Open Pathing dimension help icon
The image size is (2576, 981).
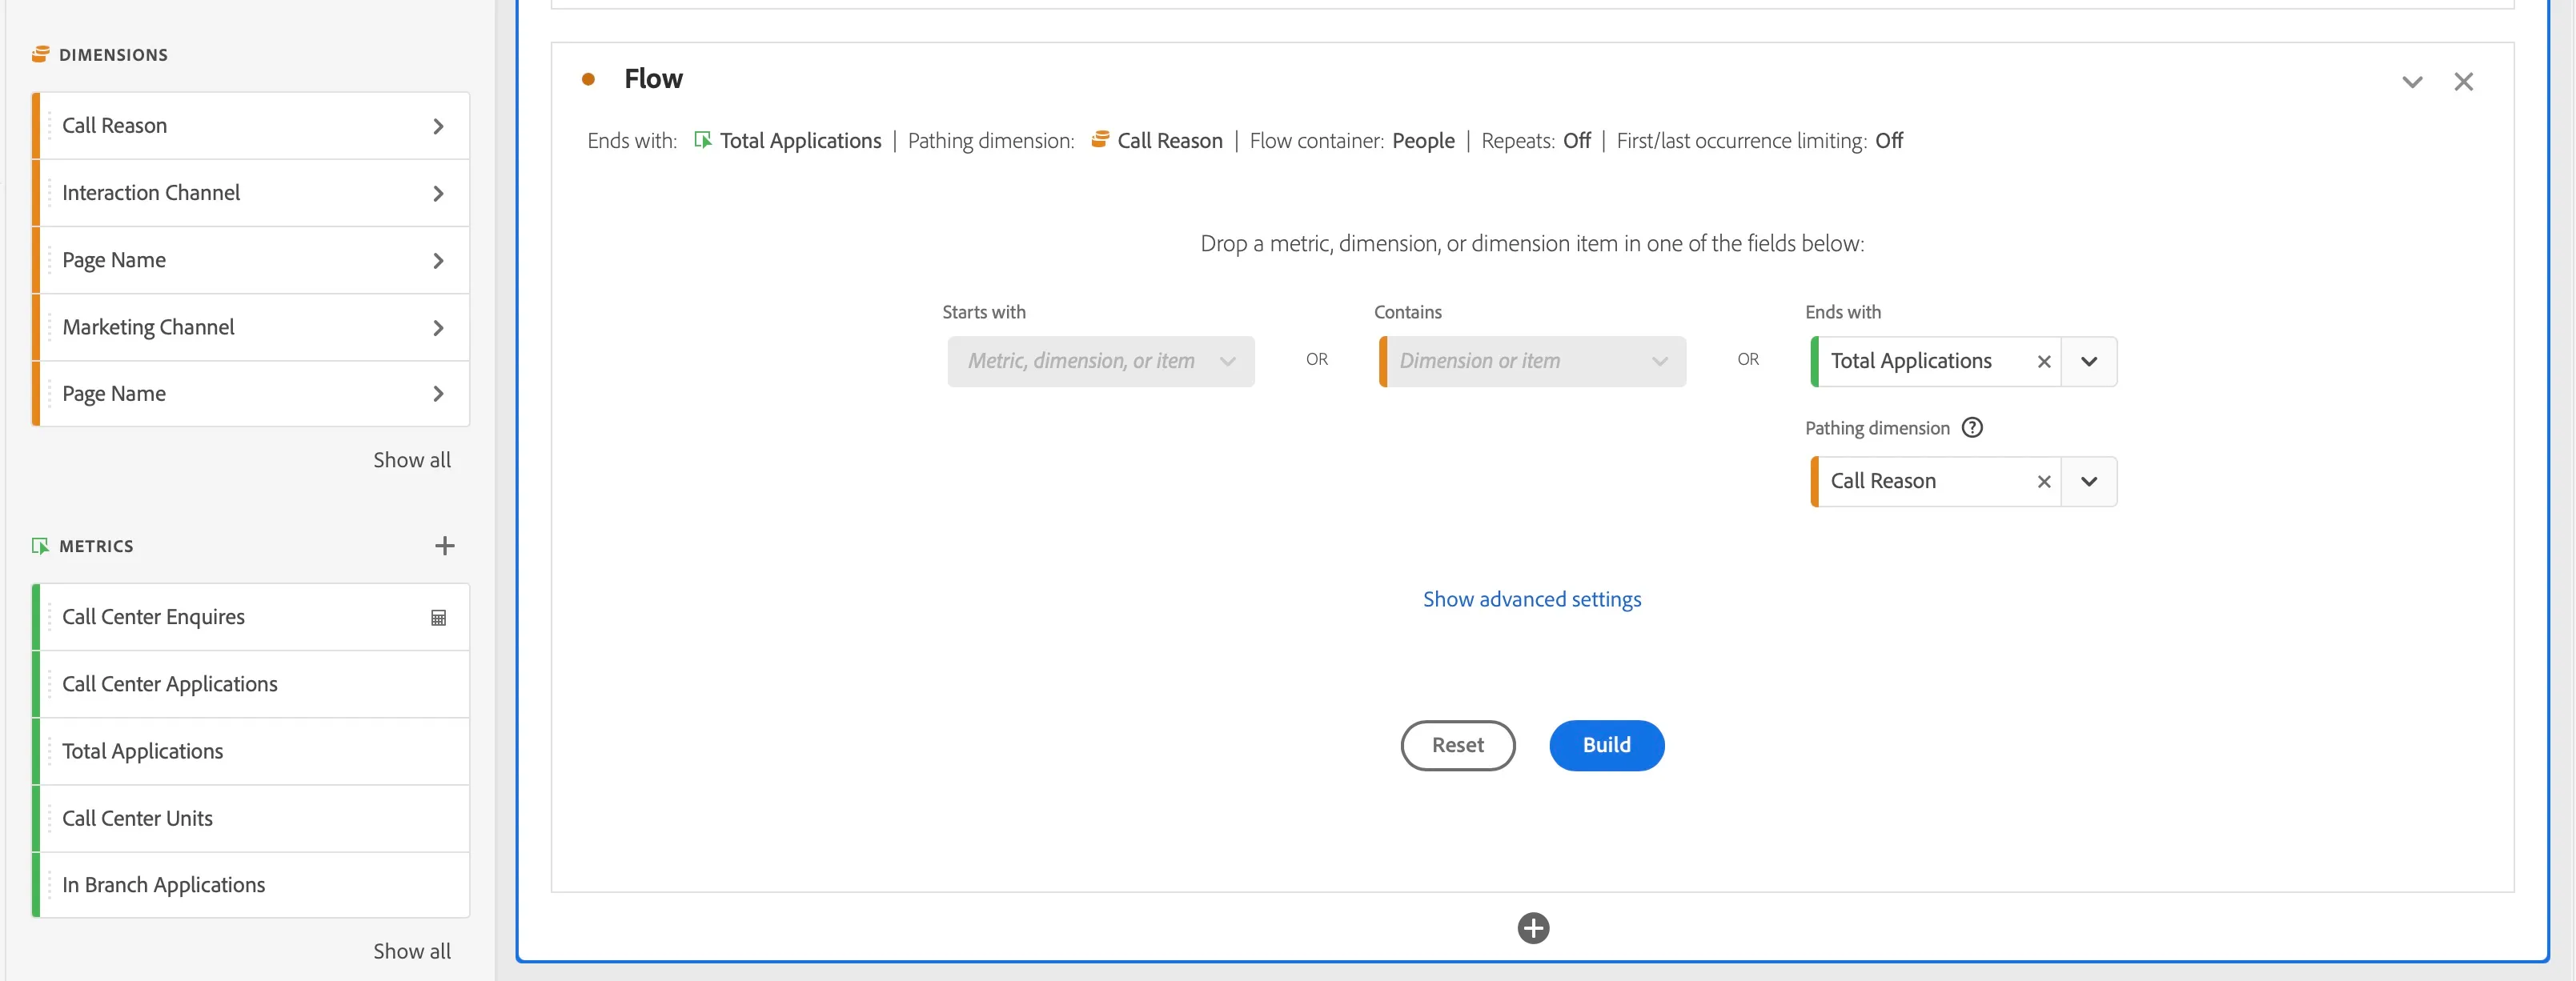click(1972, 428)
